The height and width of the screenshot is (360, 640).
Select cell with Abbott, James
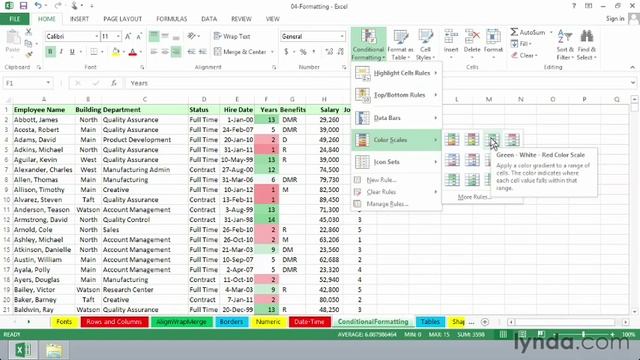click(44, 120)
